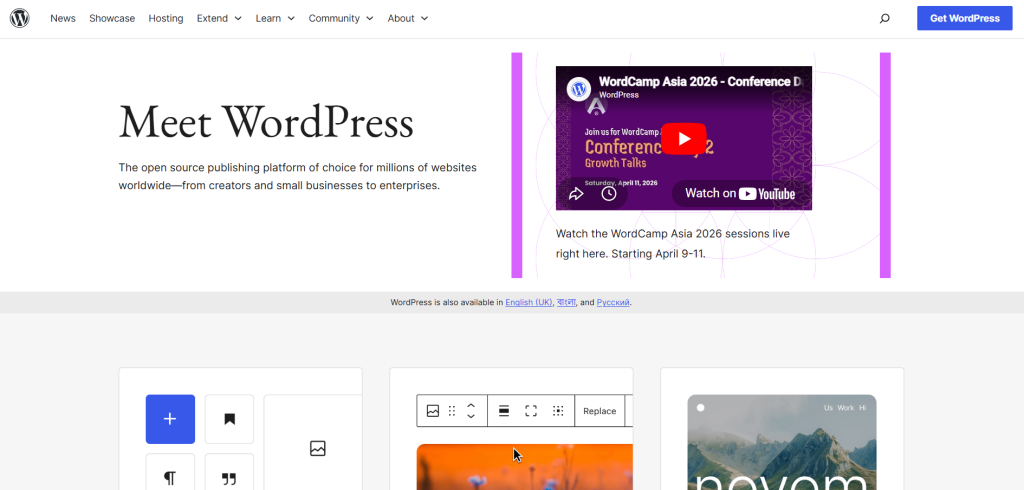Click the video title WordCamp Asia 2026
This screenshot has height=490, width=1024.
700,82
